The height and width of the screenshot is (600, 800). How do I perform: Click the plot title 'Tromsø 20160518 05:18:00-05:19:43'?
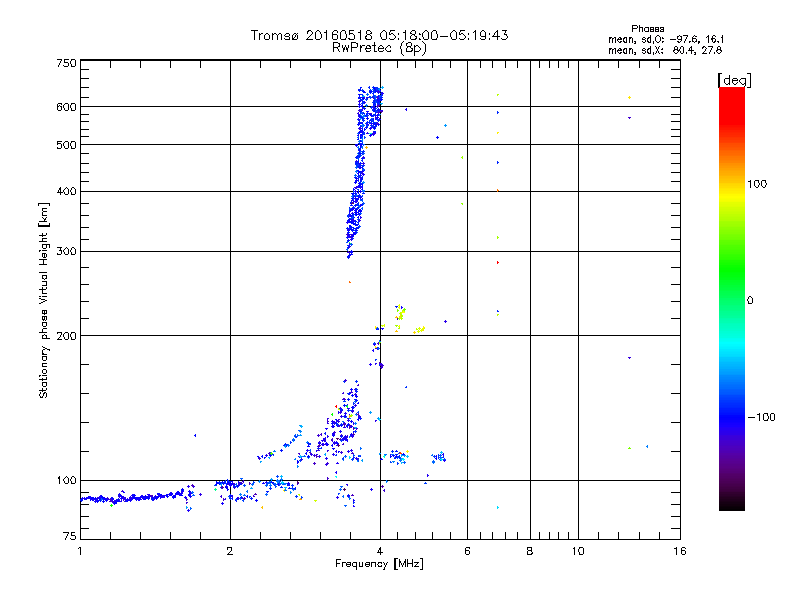pos(379,35)
